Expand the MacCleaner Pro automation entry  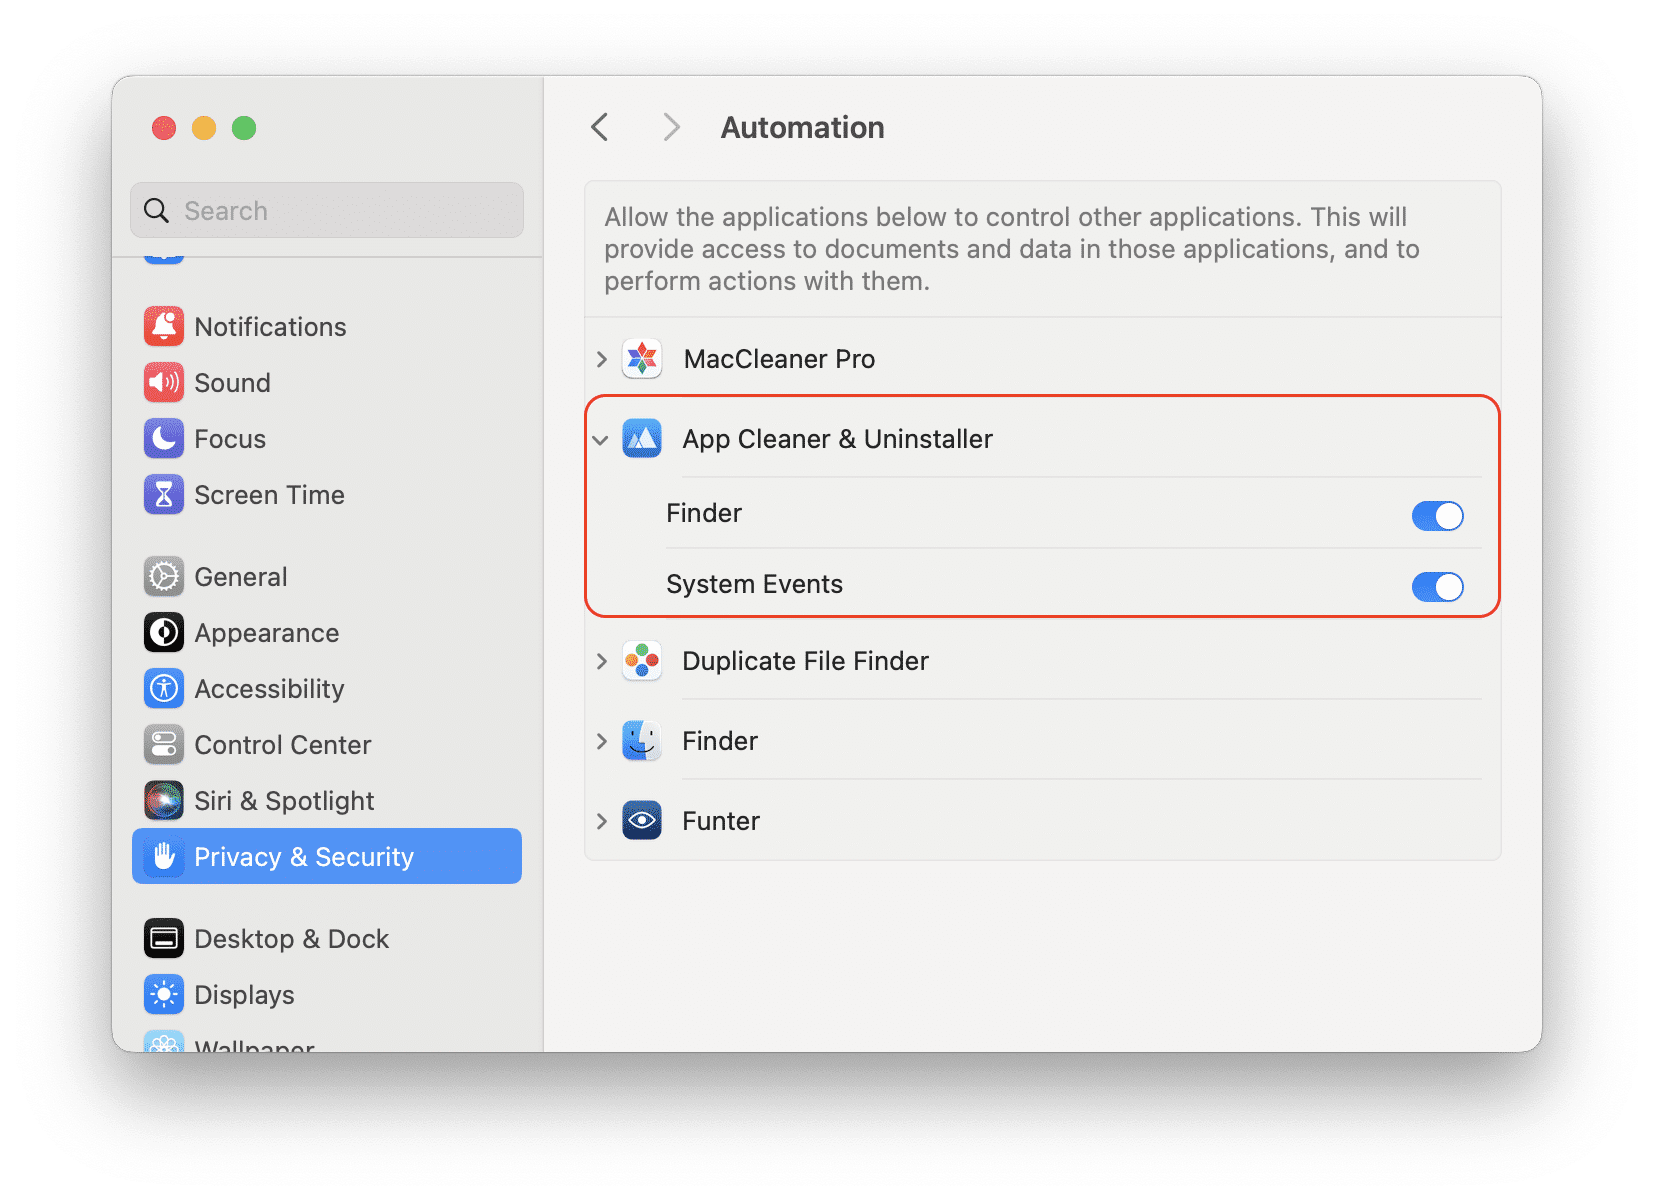601,359
